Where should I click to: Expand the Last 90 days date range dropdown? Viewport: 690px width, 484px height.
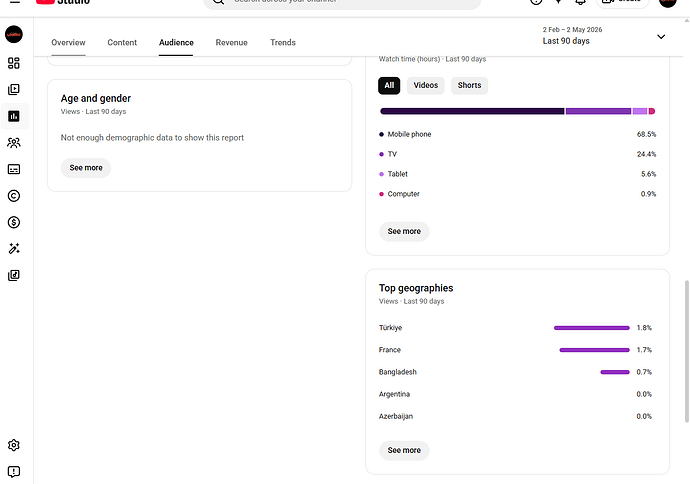(604, 36)
